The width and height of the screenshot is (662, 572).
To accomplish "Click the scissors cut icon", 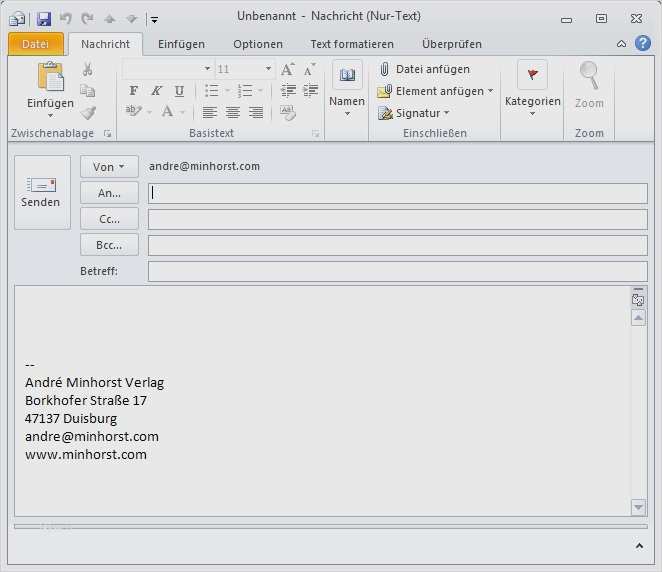I will [x=87, y=69].
